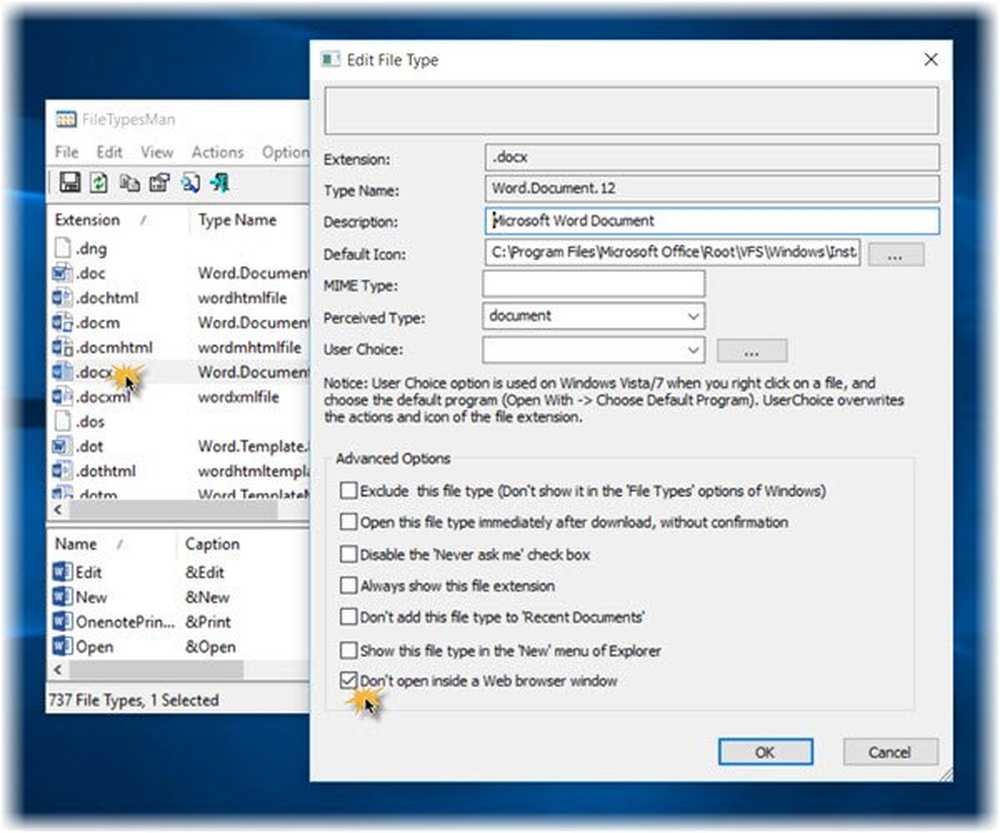Click the Properties toolbar icon
Image resolution: width=1000 pixels, height=833 pixels.
tap(159, 183)
